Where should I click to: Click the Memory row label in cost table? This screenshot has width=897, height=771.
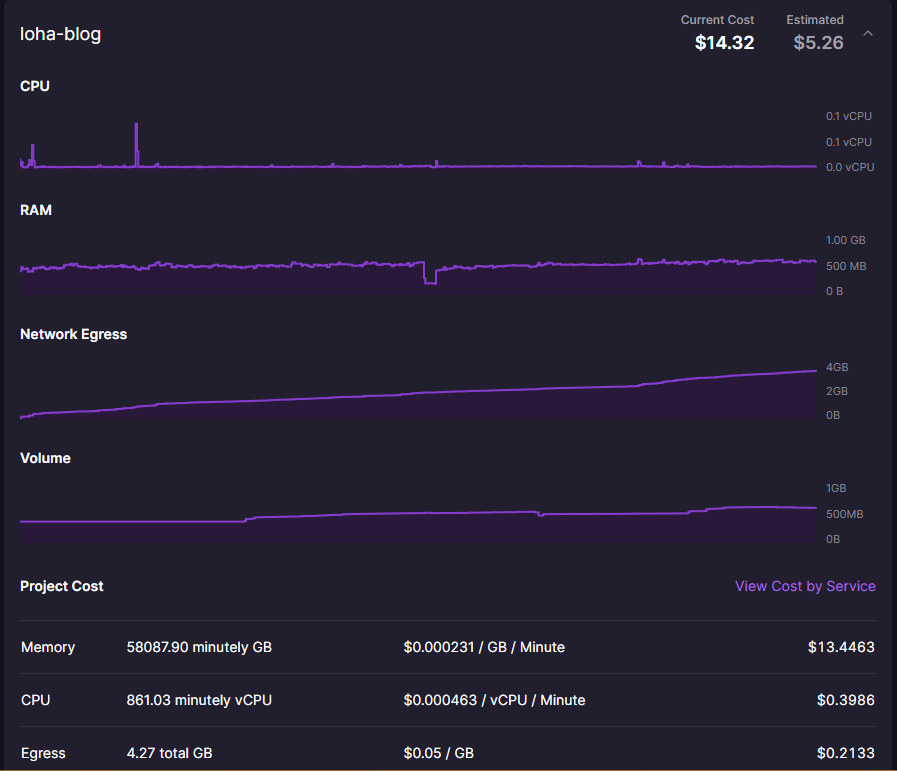pos(48,647)
